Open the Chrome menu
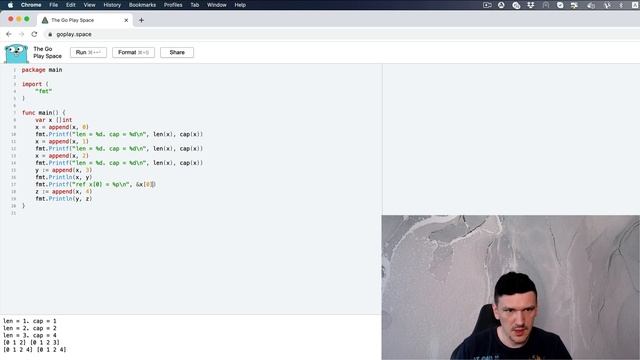 click(x=31, y=5)
